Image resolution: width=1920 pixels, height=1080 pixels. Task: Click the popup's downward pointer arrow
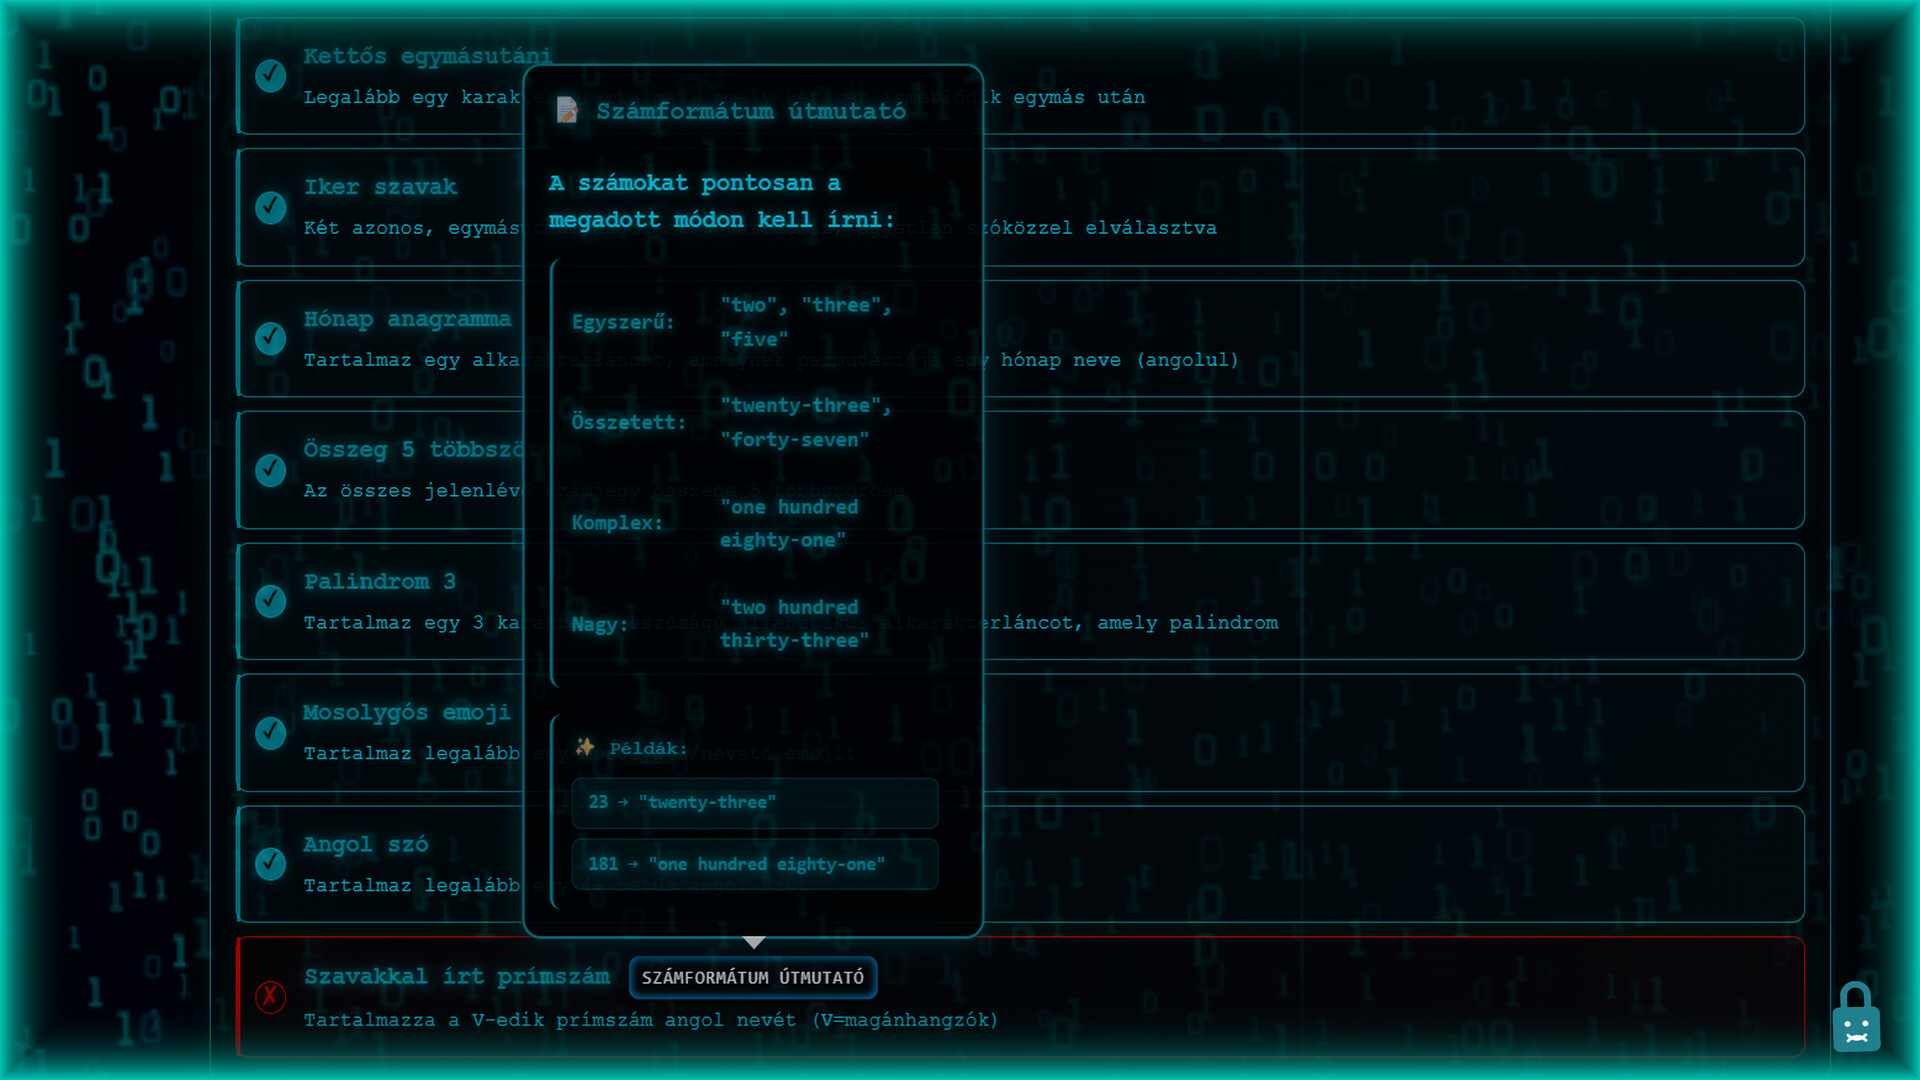coord(754,942)
